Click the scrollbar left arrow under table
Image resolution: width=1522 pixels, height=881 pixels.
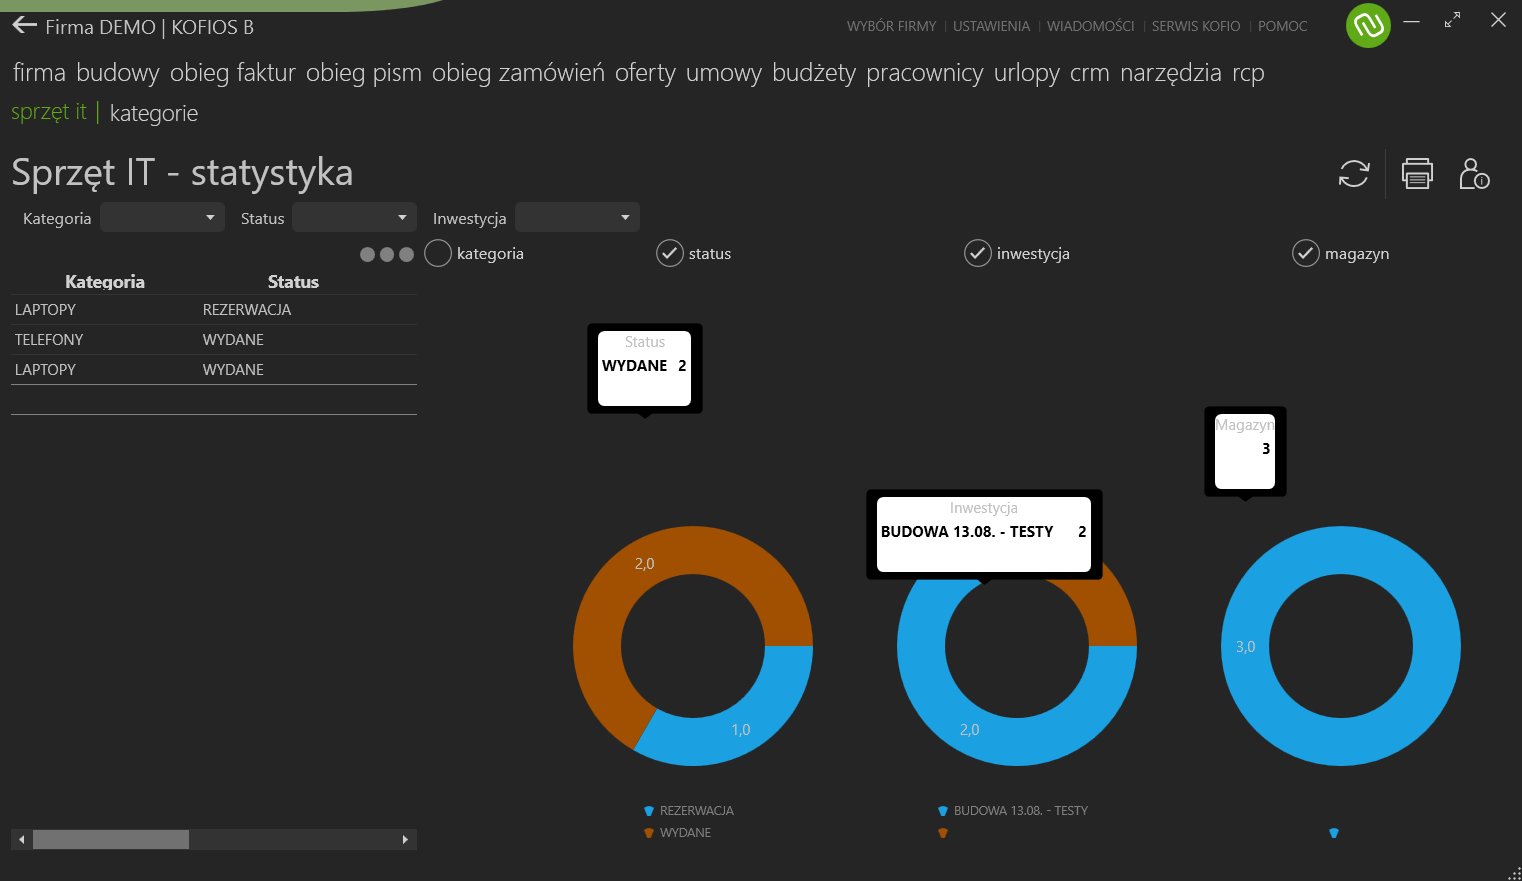pos(22,839)
